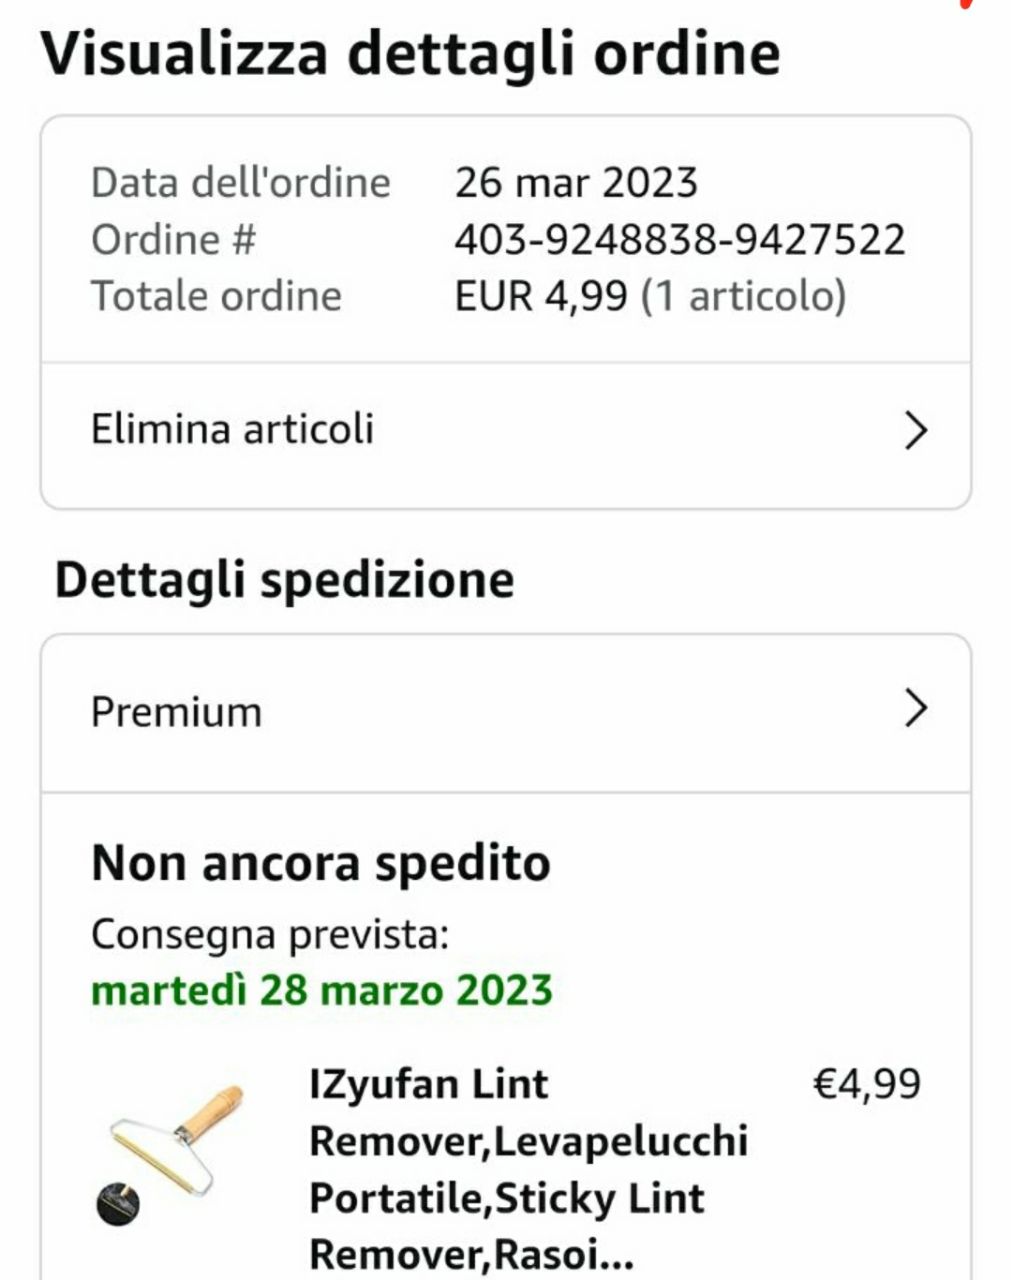
Task: Tap the Dettagli spedizione section heading
Action: [x=284, y=580]
